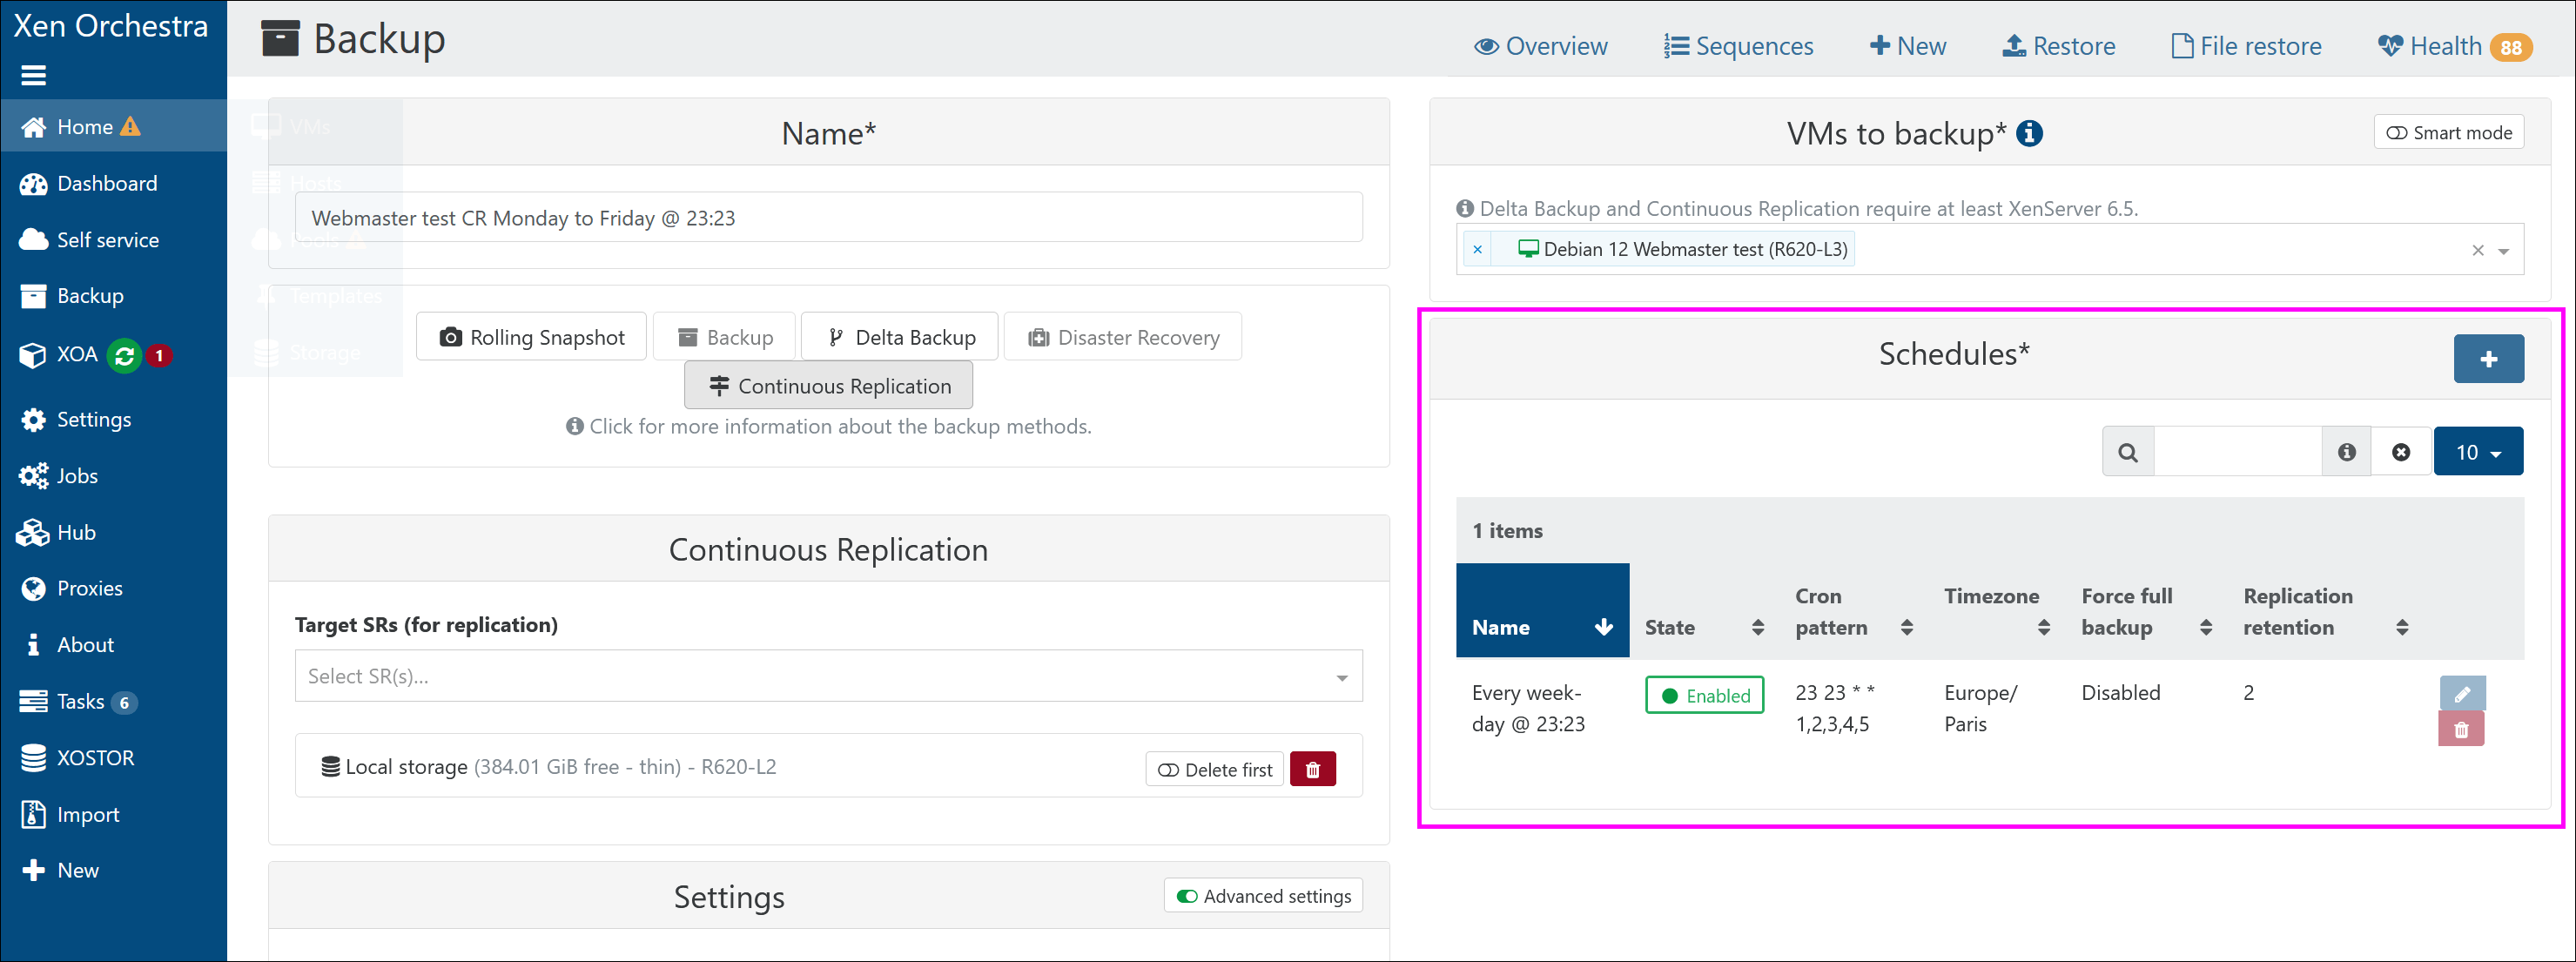The image size is (2576, 962).
Task: Open the 10 items per page dropdown
Action: (x=2478, y=452)
